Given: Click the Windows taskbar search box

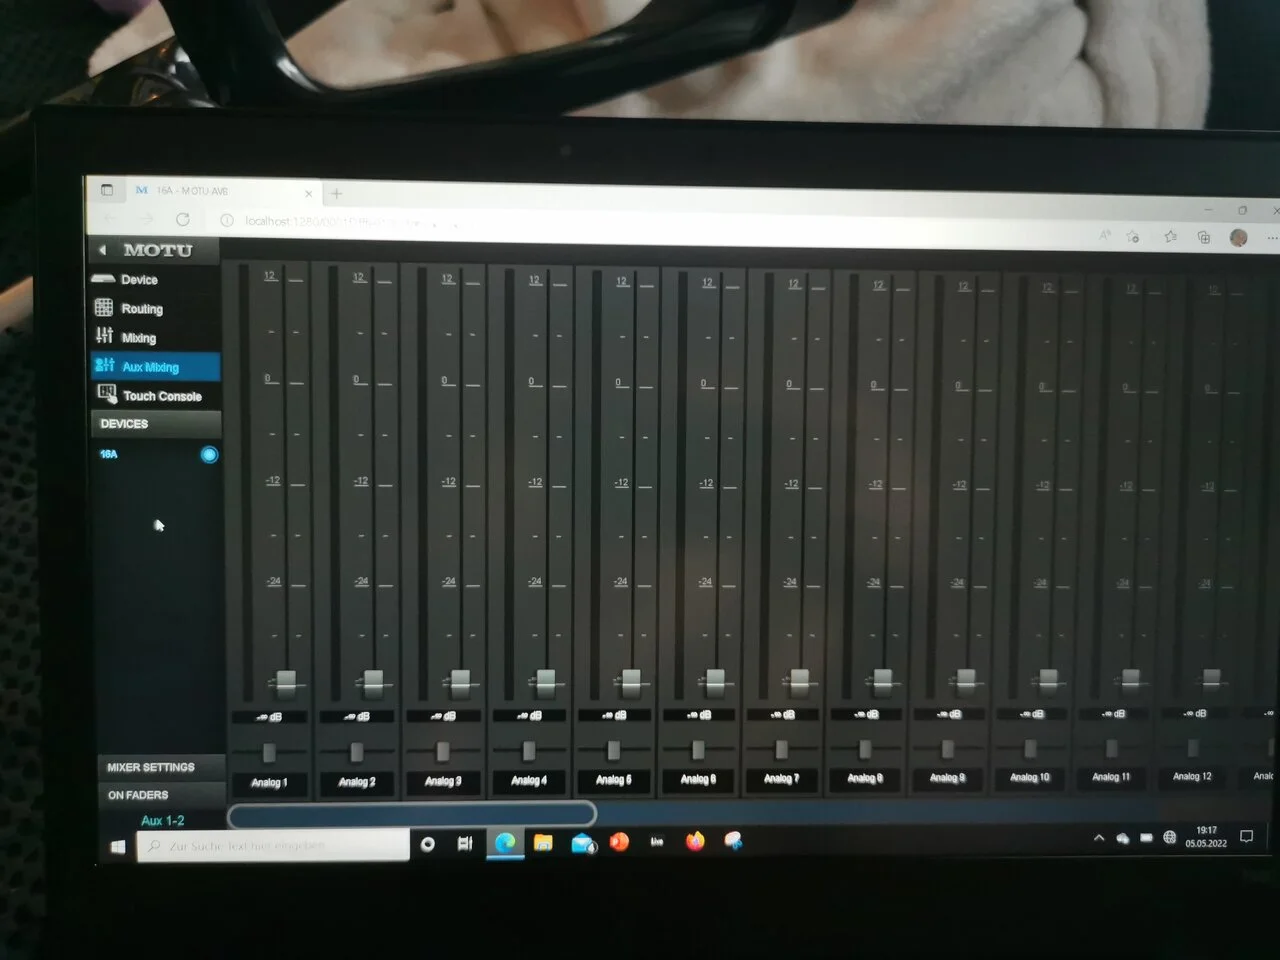Looking at the screenshot, I should tap(273, 846).
